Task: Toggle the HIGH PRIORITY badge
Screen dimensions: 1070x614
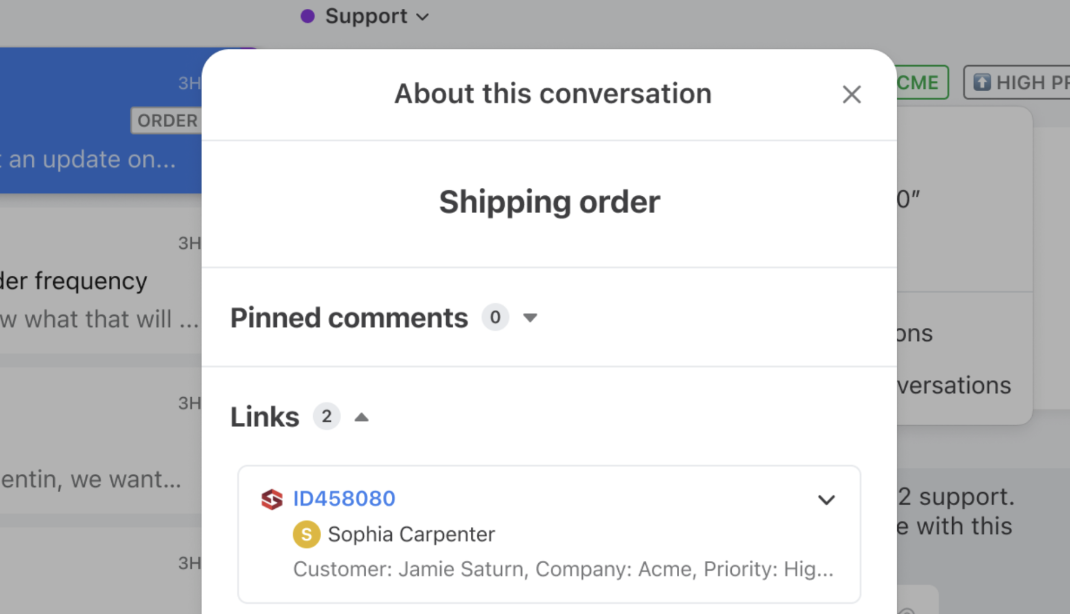Action: pyautogui.click(x=1020, y=82)
